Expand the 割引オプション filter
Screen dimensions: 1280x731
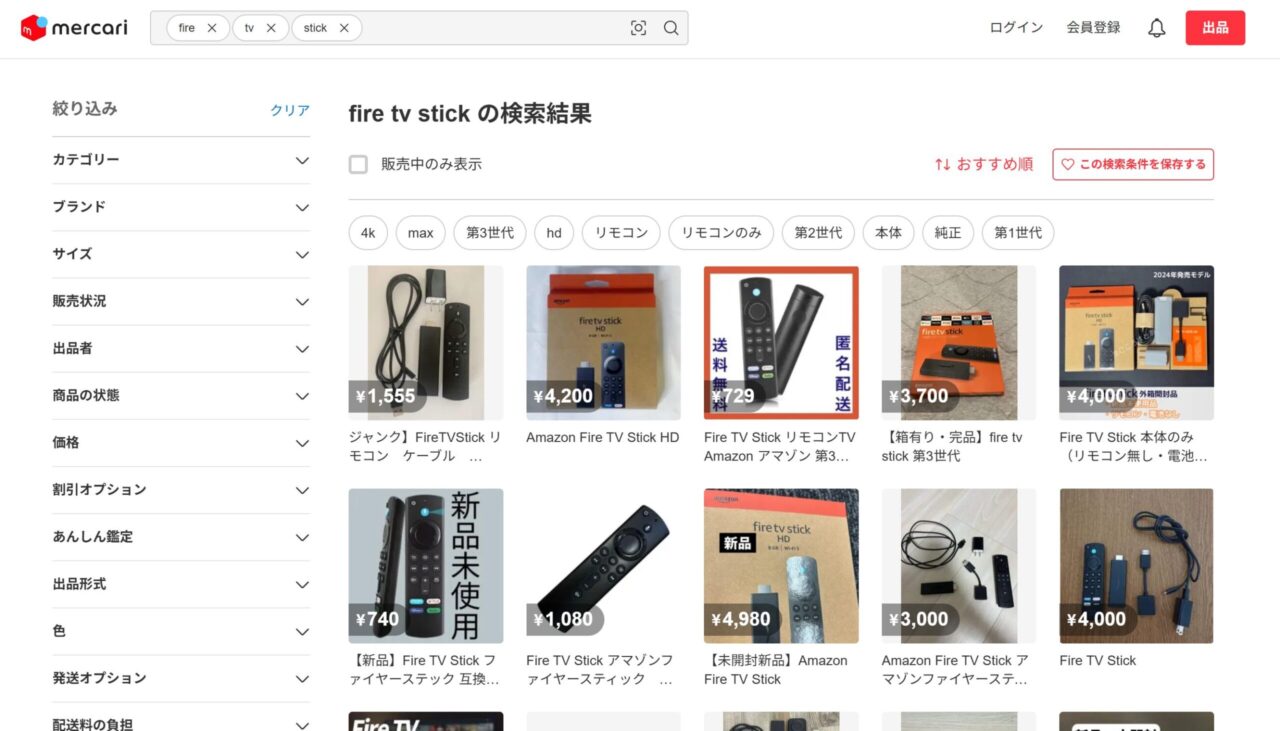181,490
